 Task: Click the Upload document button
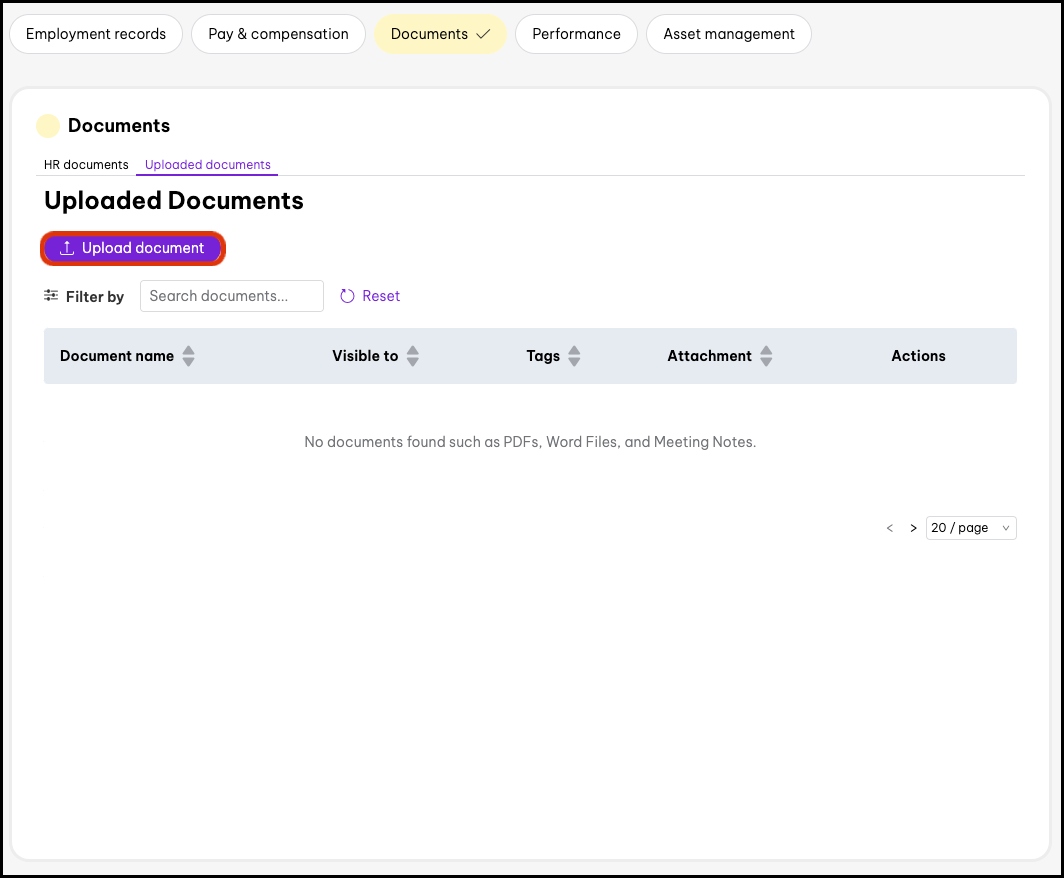tap(133, 248)
